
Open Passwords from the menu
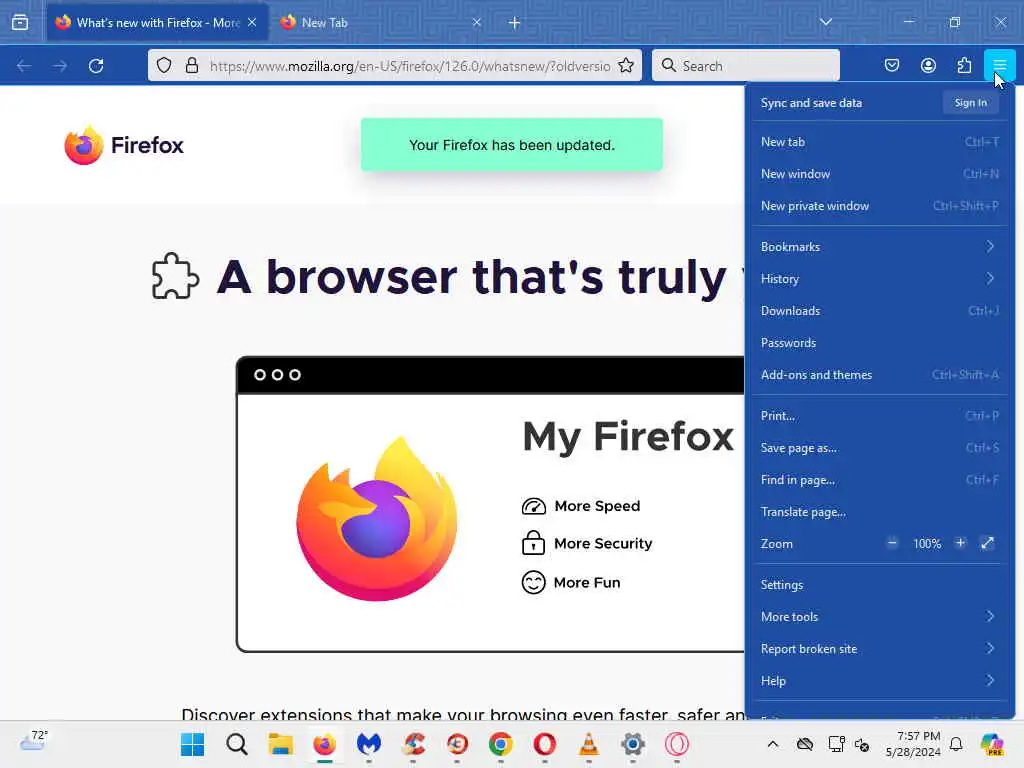click(880, 343)
